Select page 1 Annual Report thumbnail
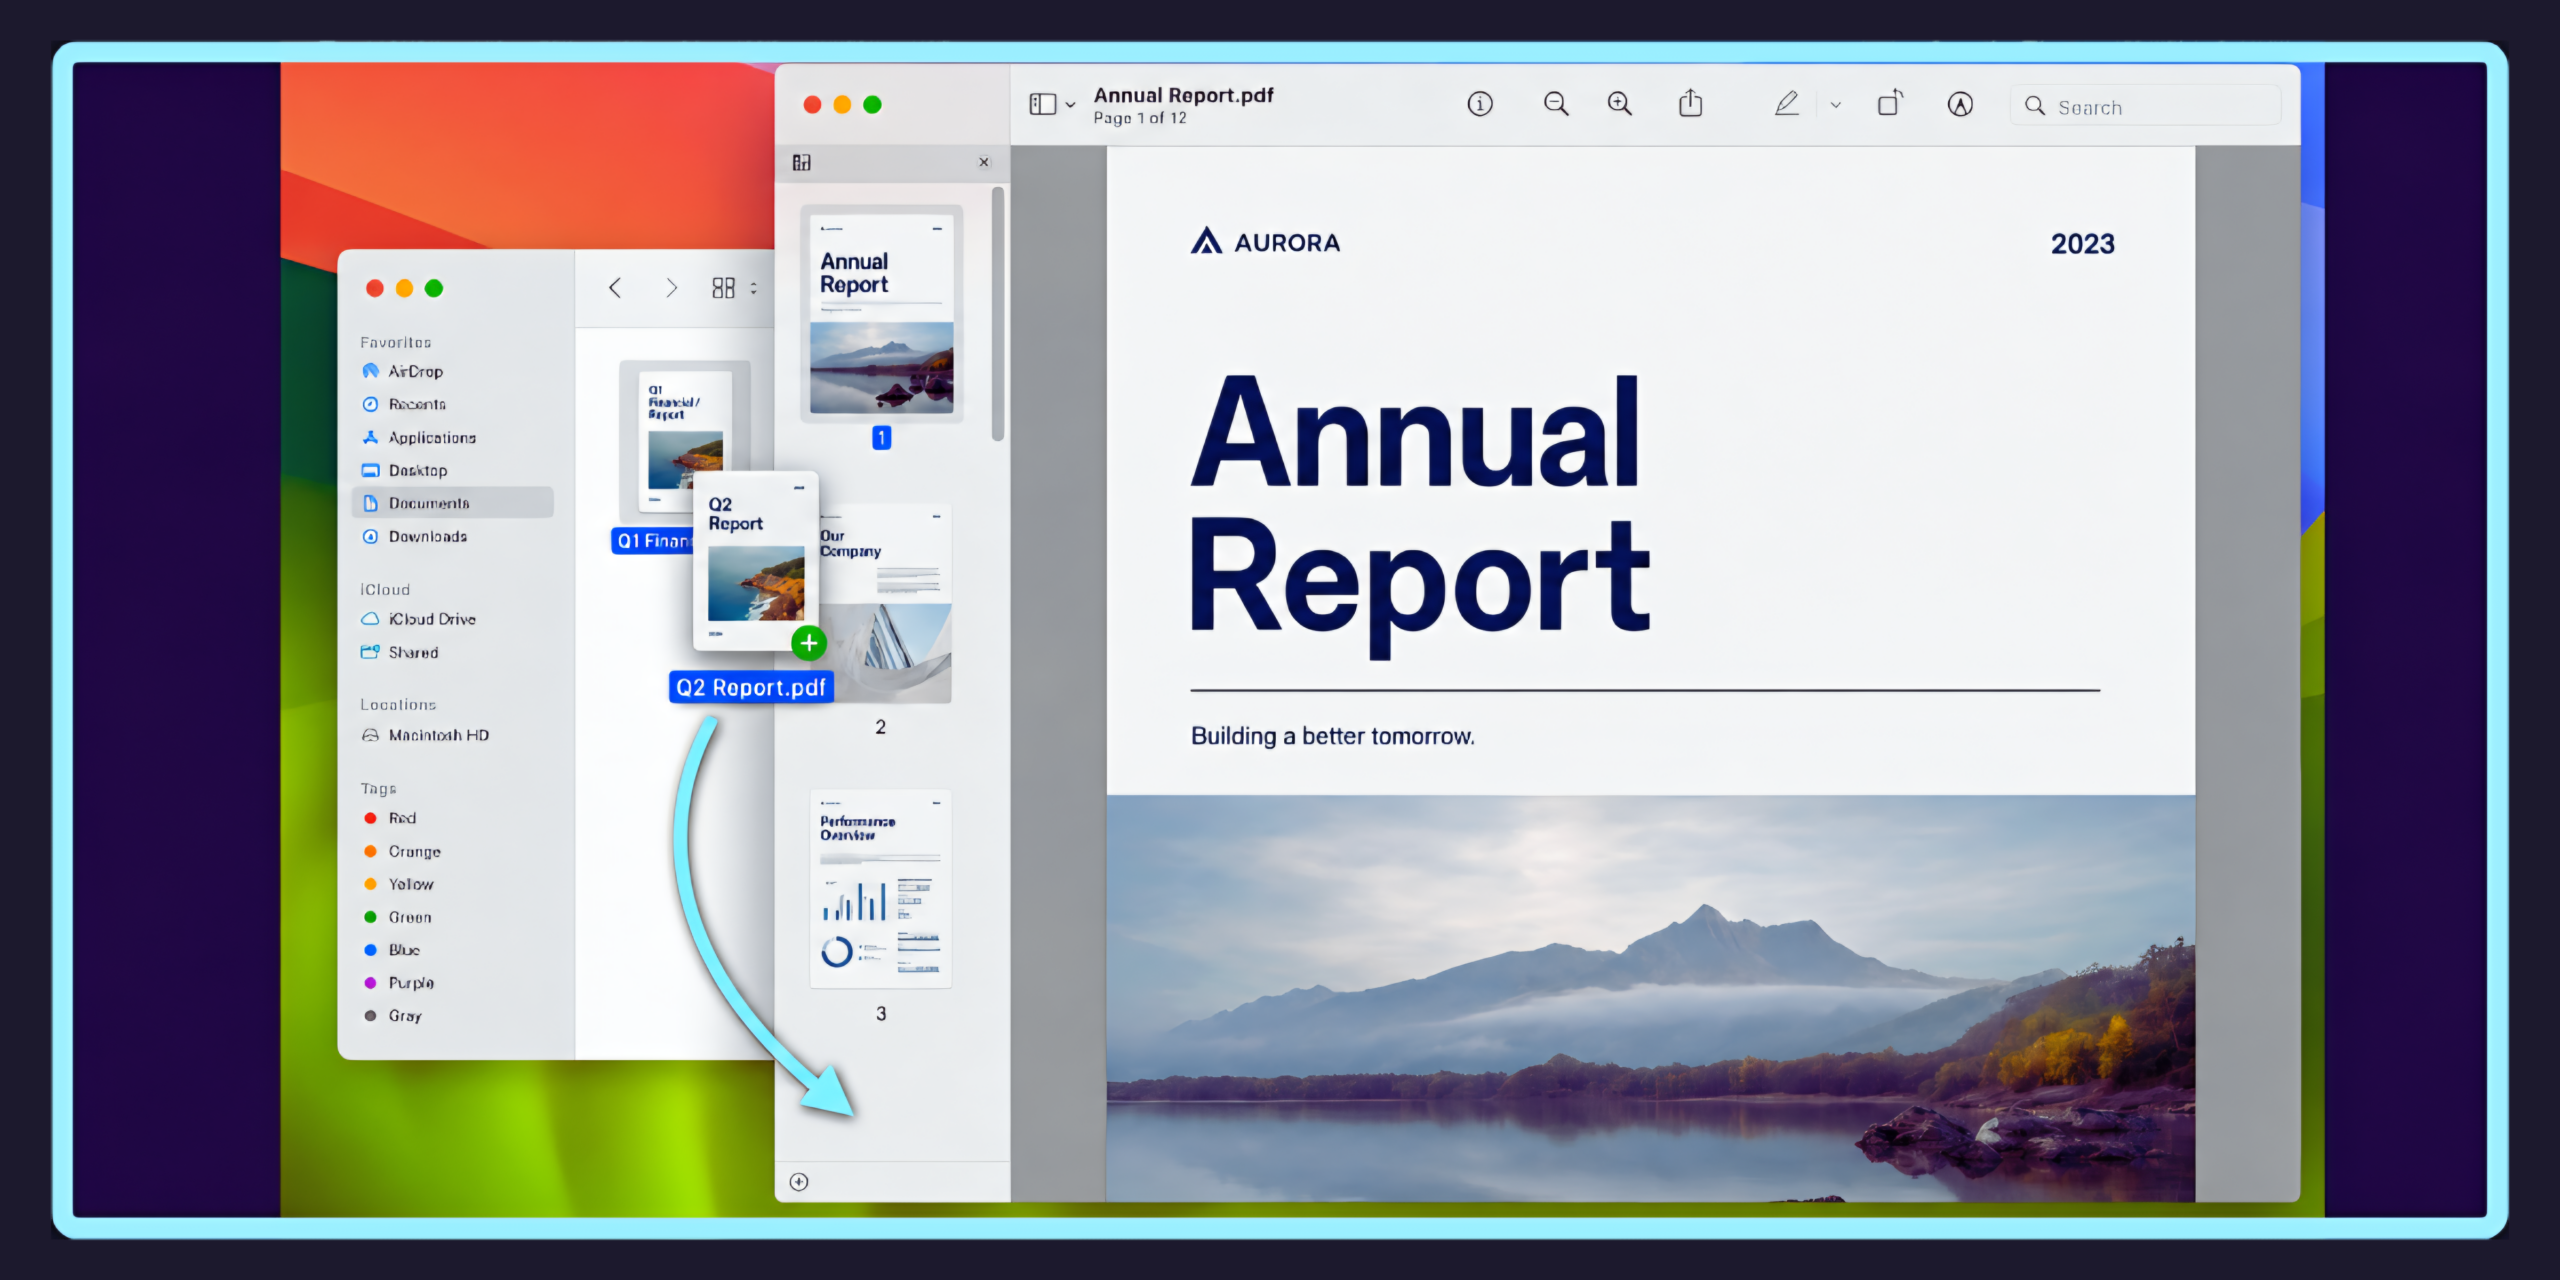 (881, 314)
